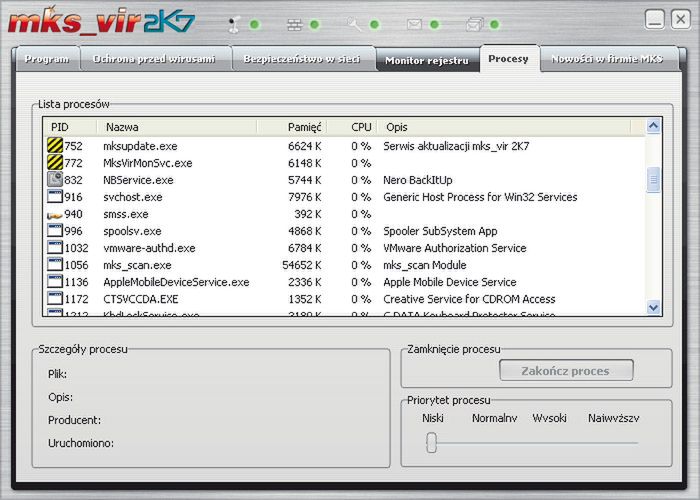Click green indicator next to firewall icon
The height and width of the screenshot is (500, 700).
pyautogui.click(x=314, y=25)
